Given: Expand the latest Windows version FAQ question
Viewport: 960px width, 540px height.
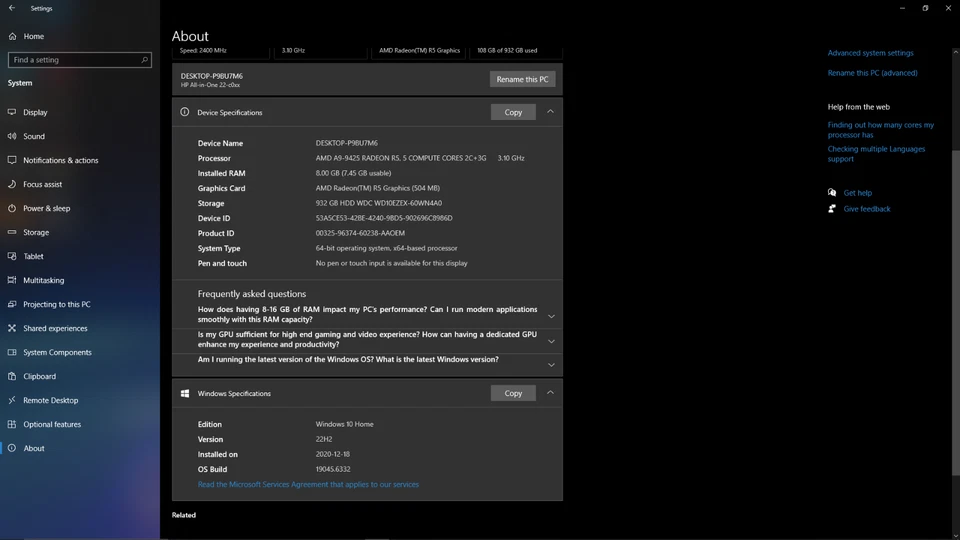Looking at the screenshot, I should coord(551,365).
